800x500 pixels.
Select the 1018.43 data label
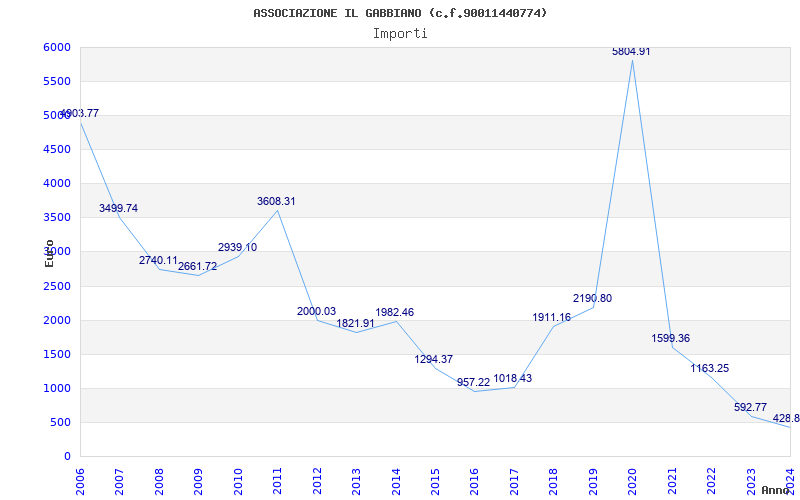pos(513,379)
